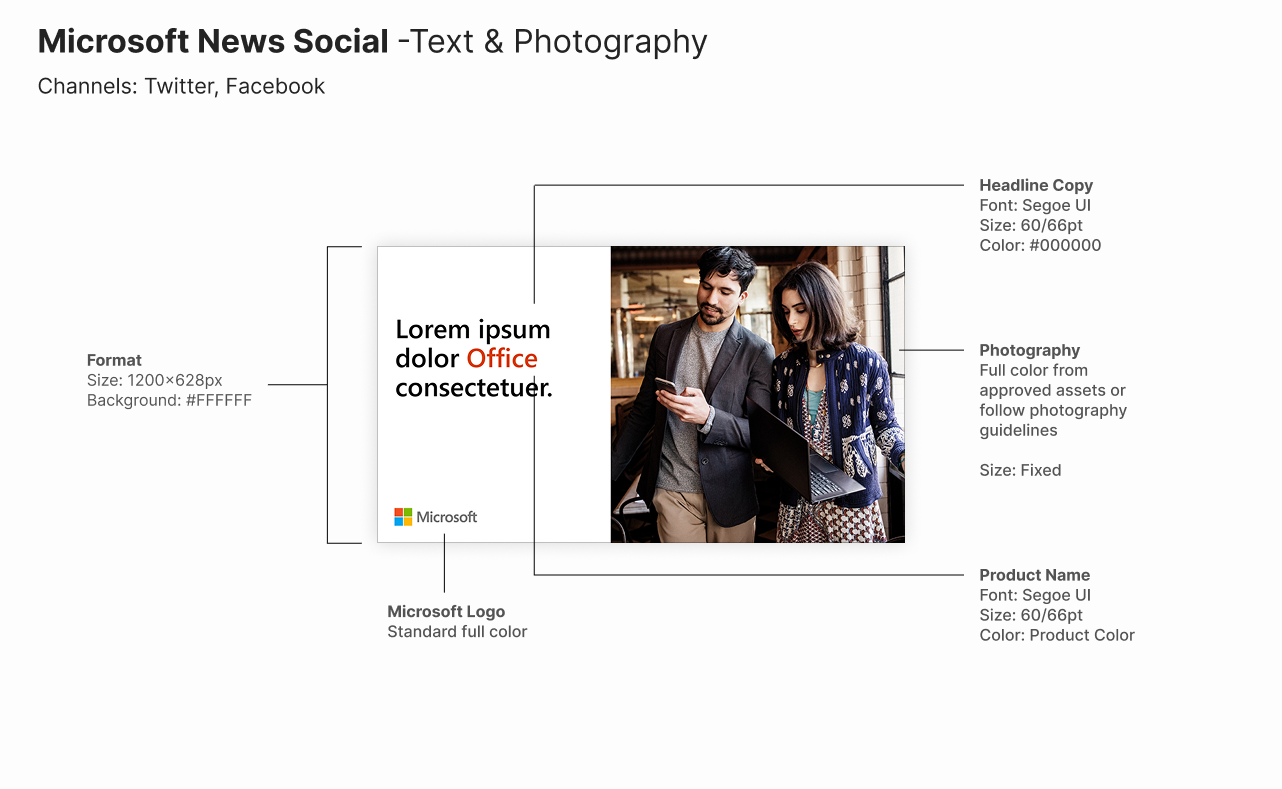Click "follow photography" text line
This screenshot has width=1282, height=789.
tap(1053, 410)
